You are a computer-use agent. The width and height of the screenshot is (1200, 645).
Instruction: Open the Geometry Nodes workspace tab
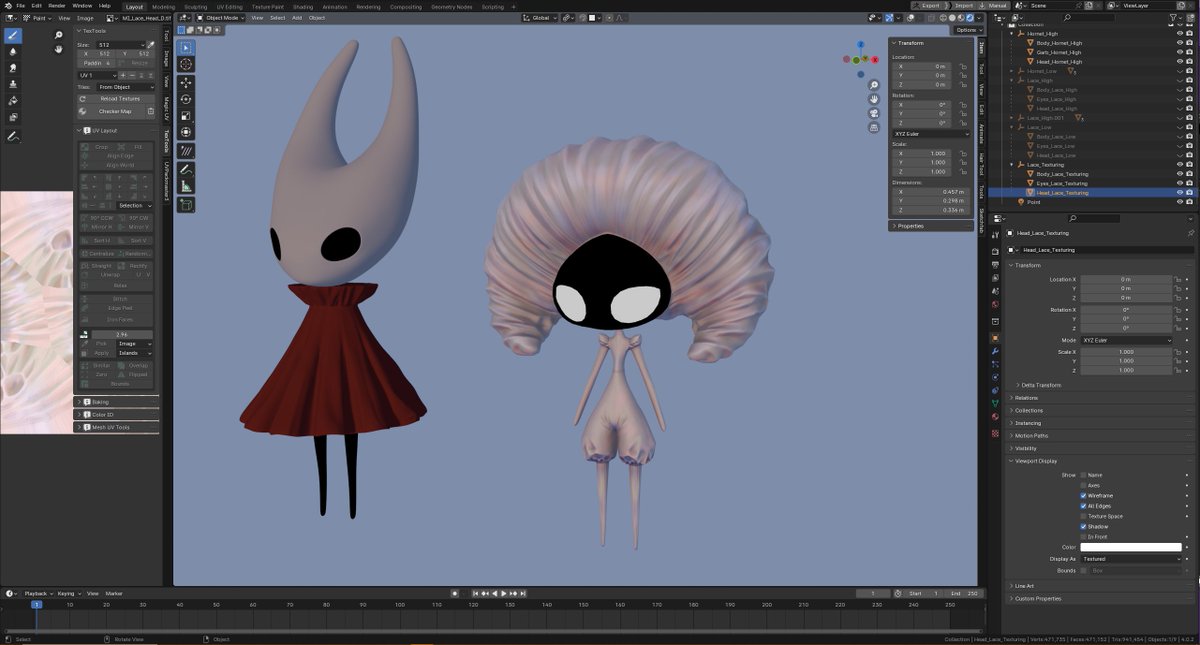click(x=451, y=6)
